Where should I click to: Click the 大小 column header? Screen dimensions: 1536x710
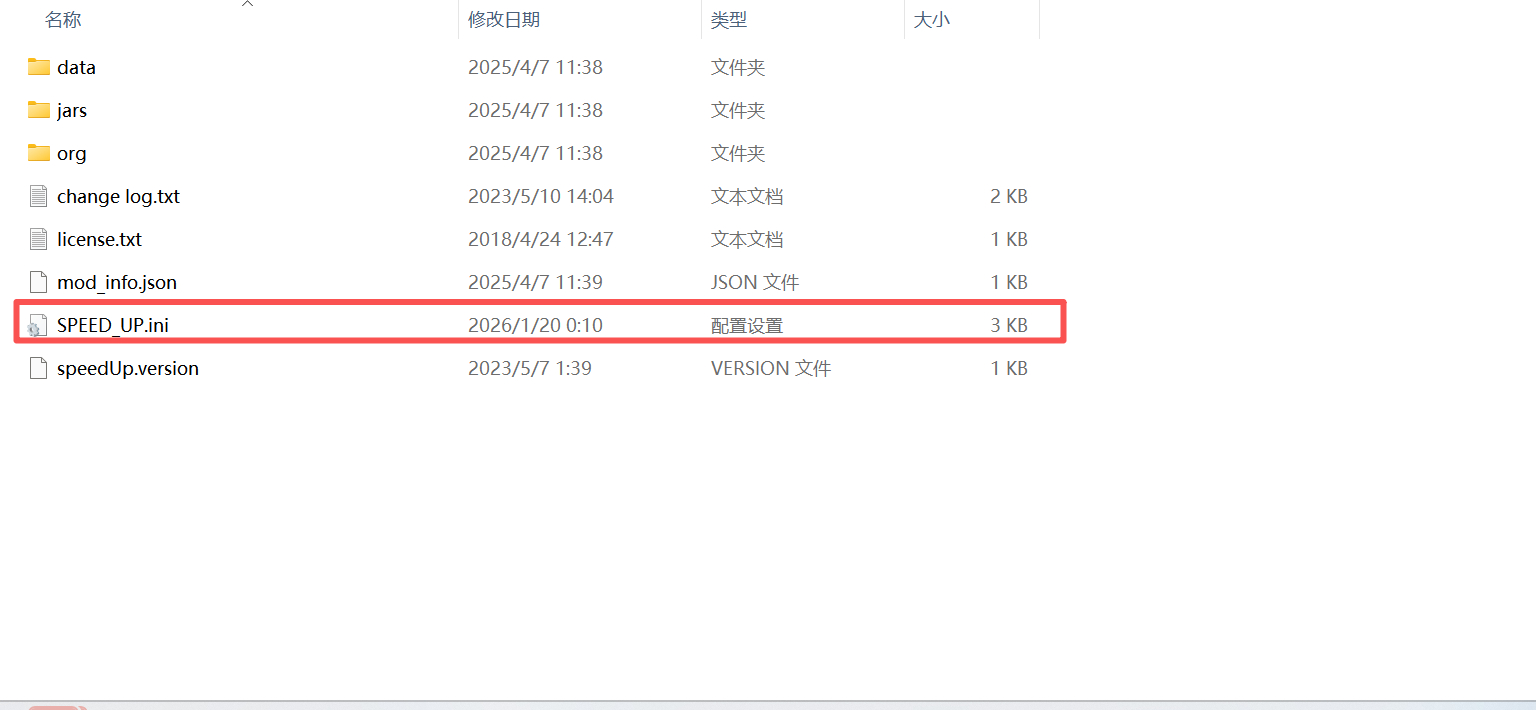click(931, 20)
